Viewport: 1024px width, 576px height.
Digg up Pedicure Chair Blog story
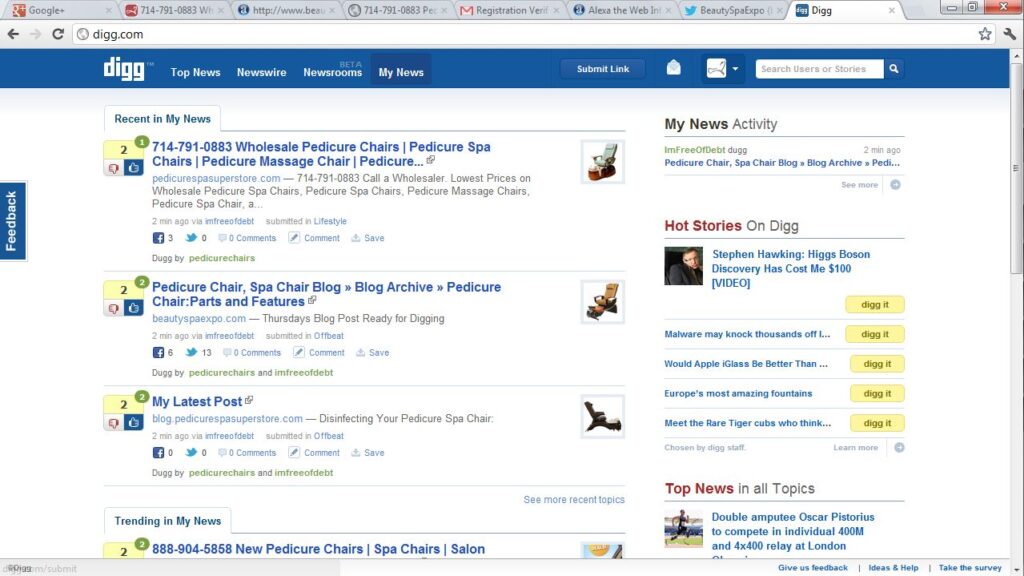133,308
